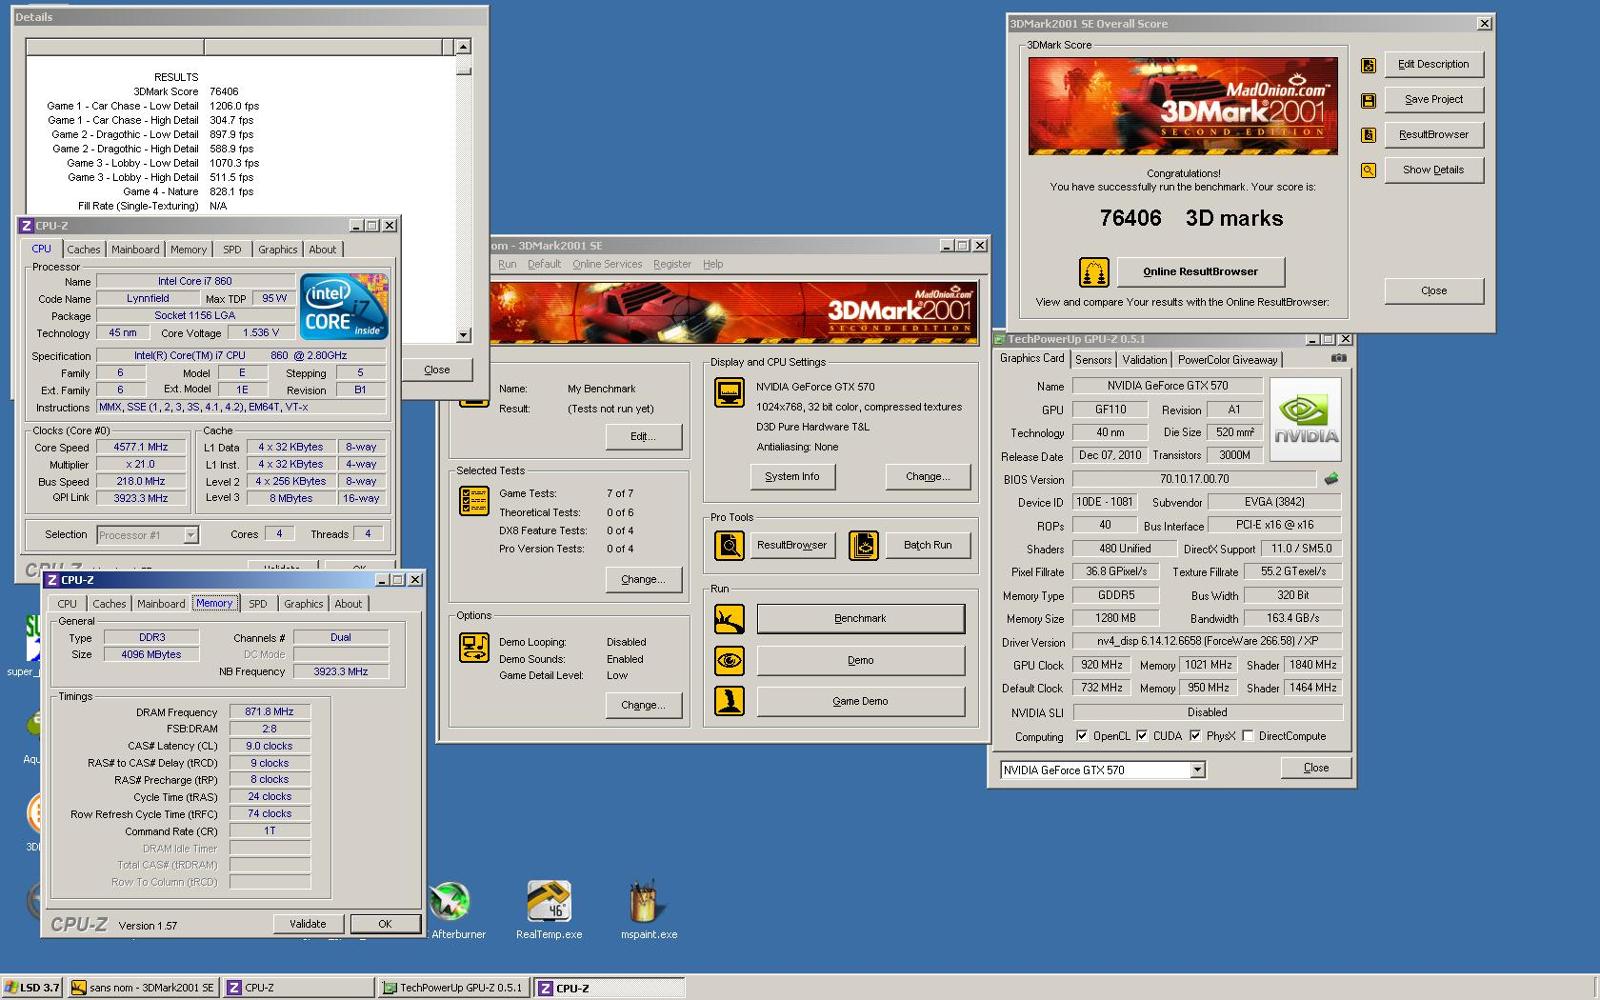The width and height of the screenshot is (1600, 1000).
Task: Click Change... button under Display and CPU Settings
Action: (927, 477)
